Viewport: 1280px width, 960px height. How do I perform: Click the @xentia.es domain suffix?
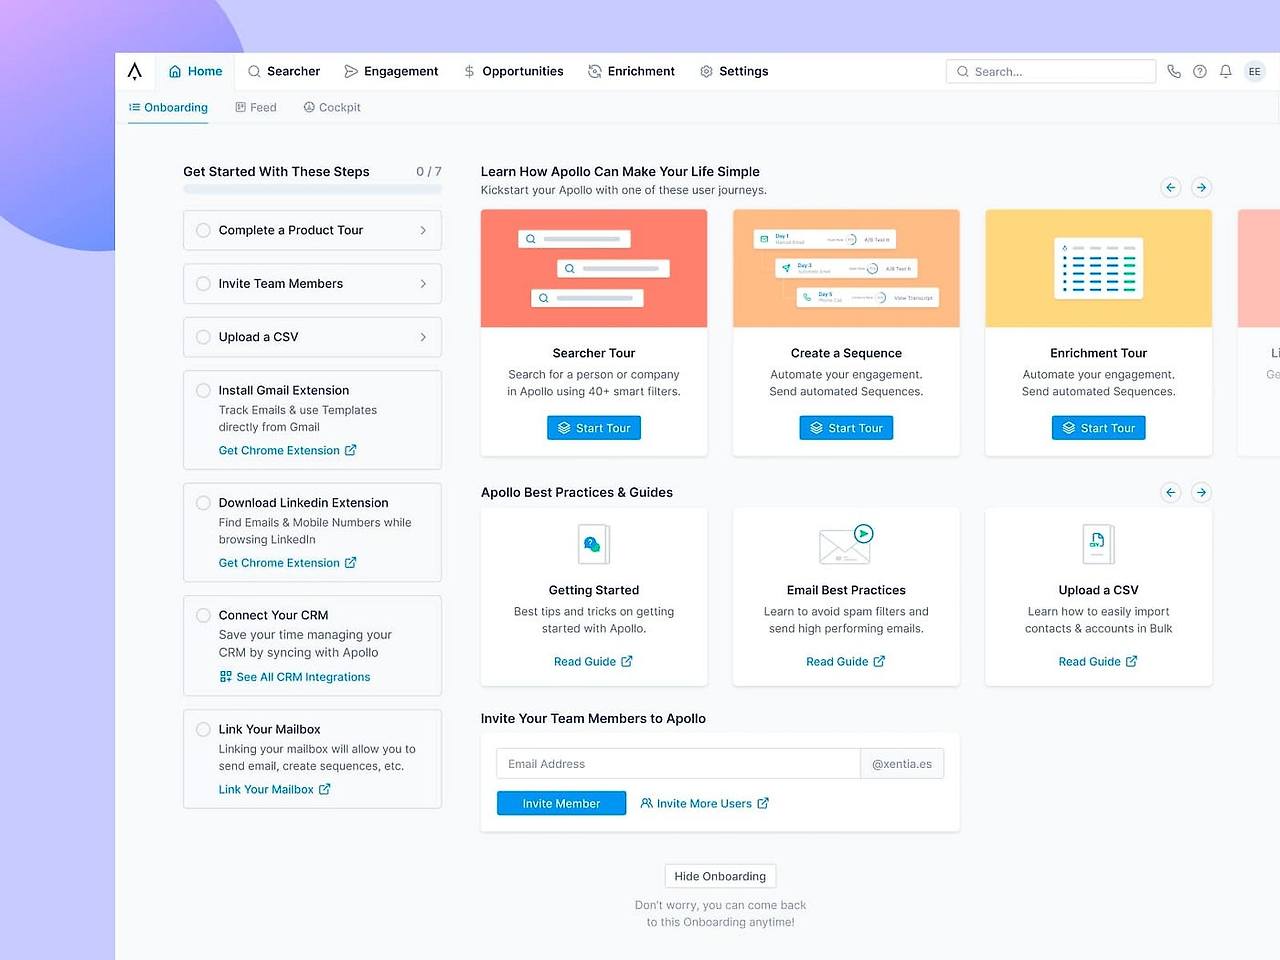tap(902, 764)
